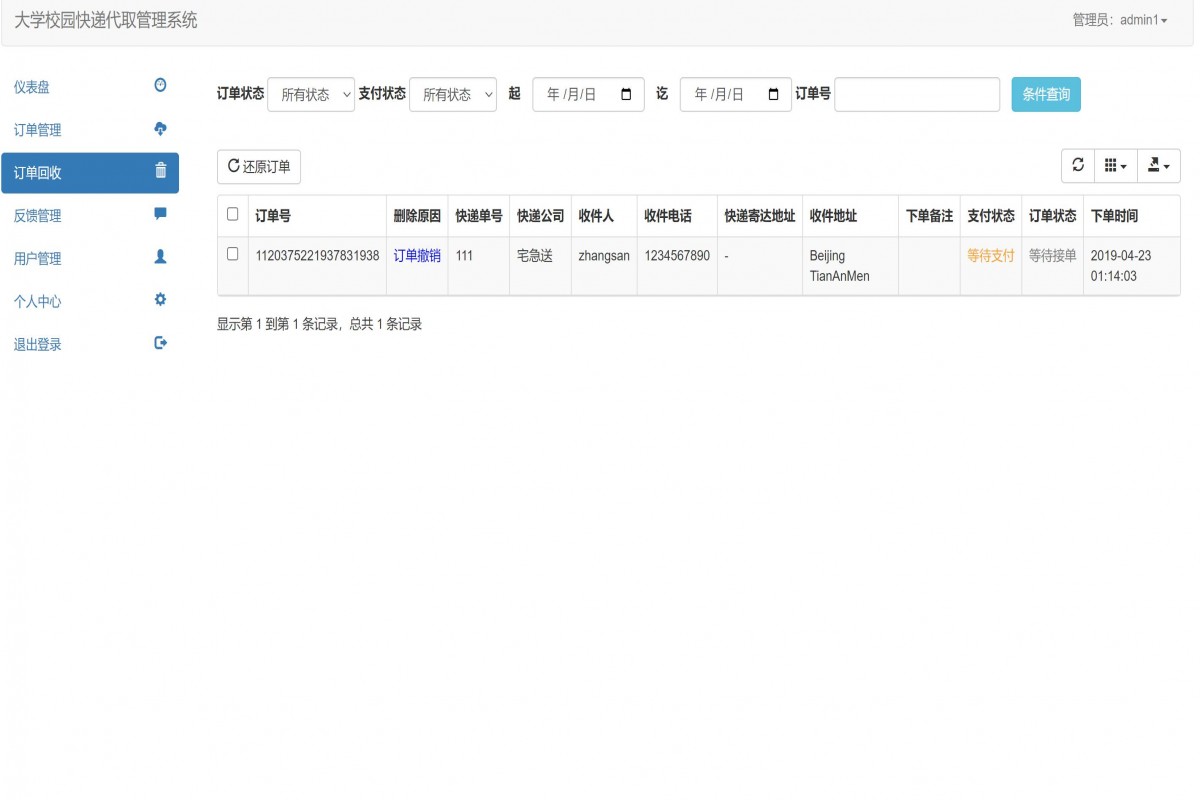Click the dashboard clock icon beside 仪表盘
The height and width of the screenshot is (800, 1200).
[159, 86]
